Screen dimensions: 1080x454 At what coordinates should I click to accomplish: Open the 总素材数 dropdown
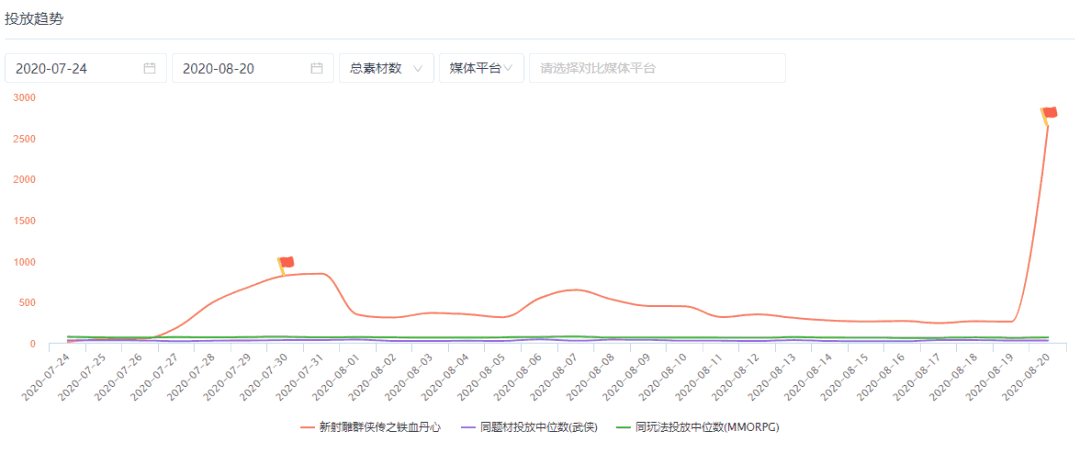(x=386, y=68)
